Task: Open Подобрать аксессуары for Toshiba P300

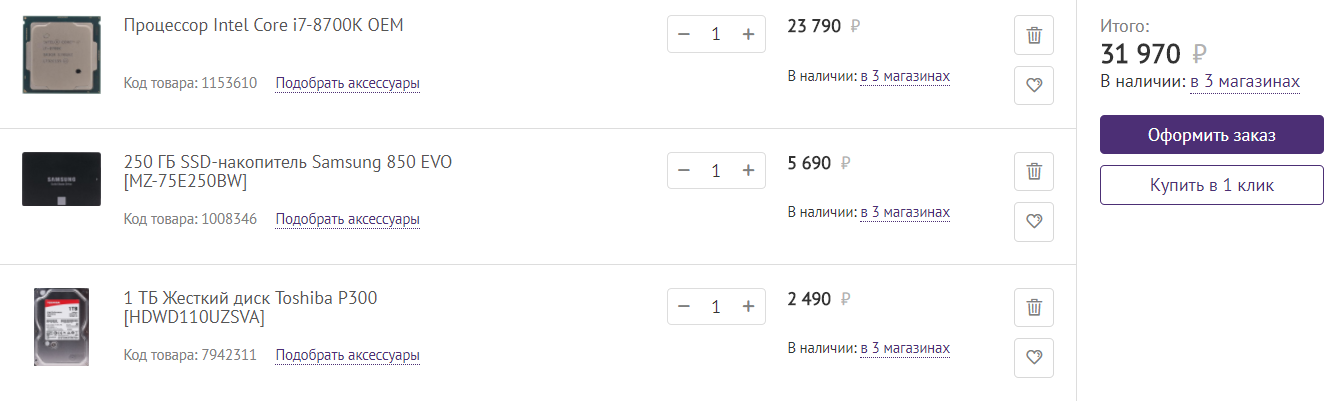Action: click(x=347, y=355)
